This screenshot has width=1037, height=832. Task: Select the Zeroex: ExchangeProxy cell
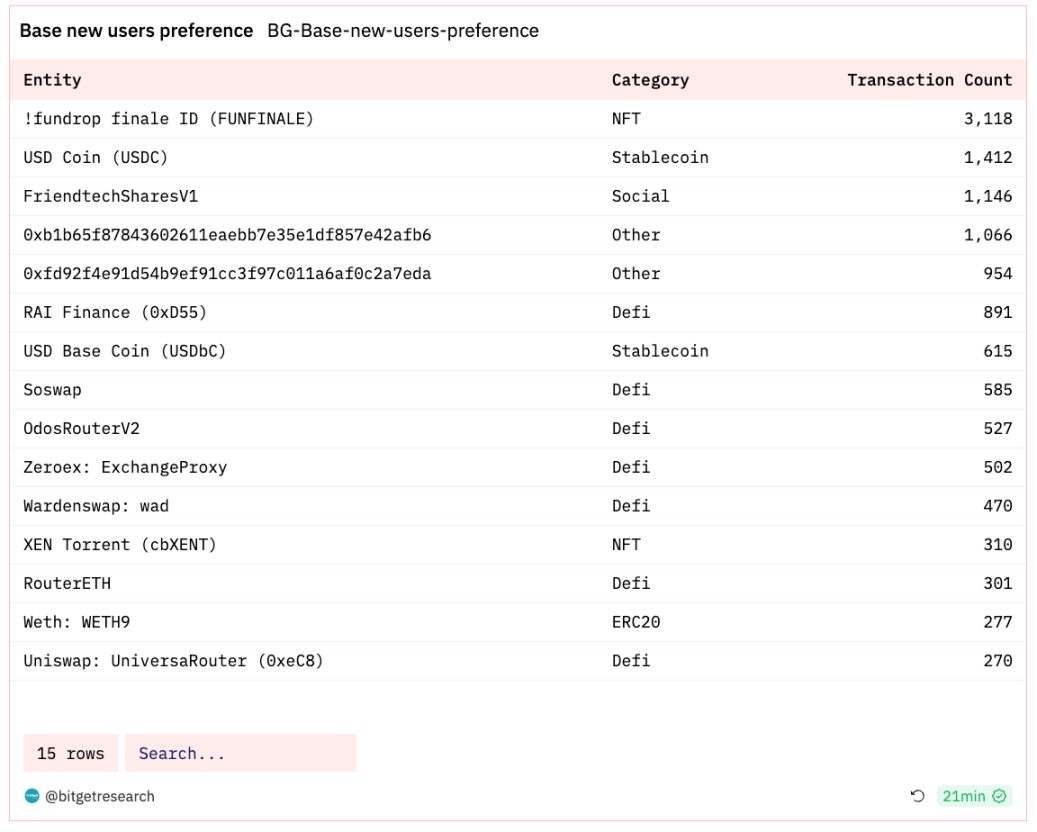(125, 467)
